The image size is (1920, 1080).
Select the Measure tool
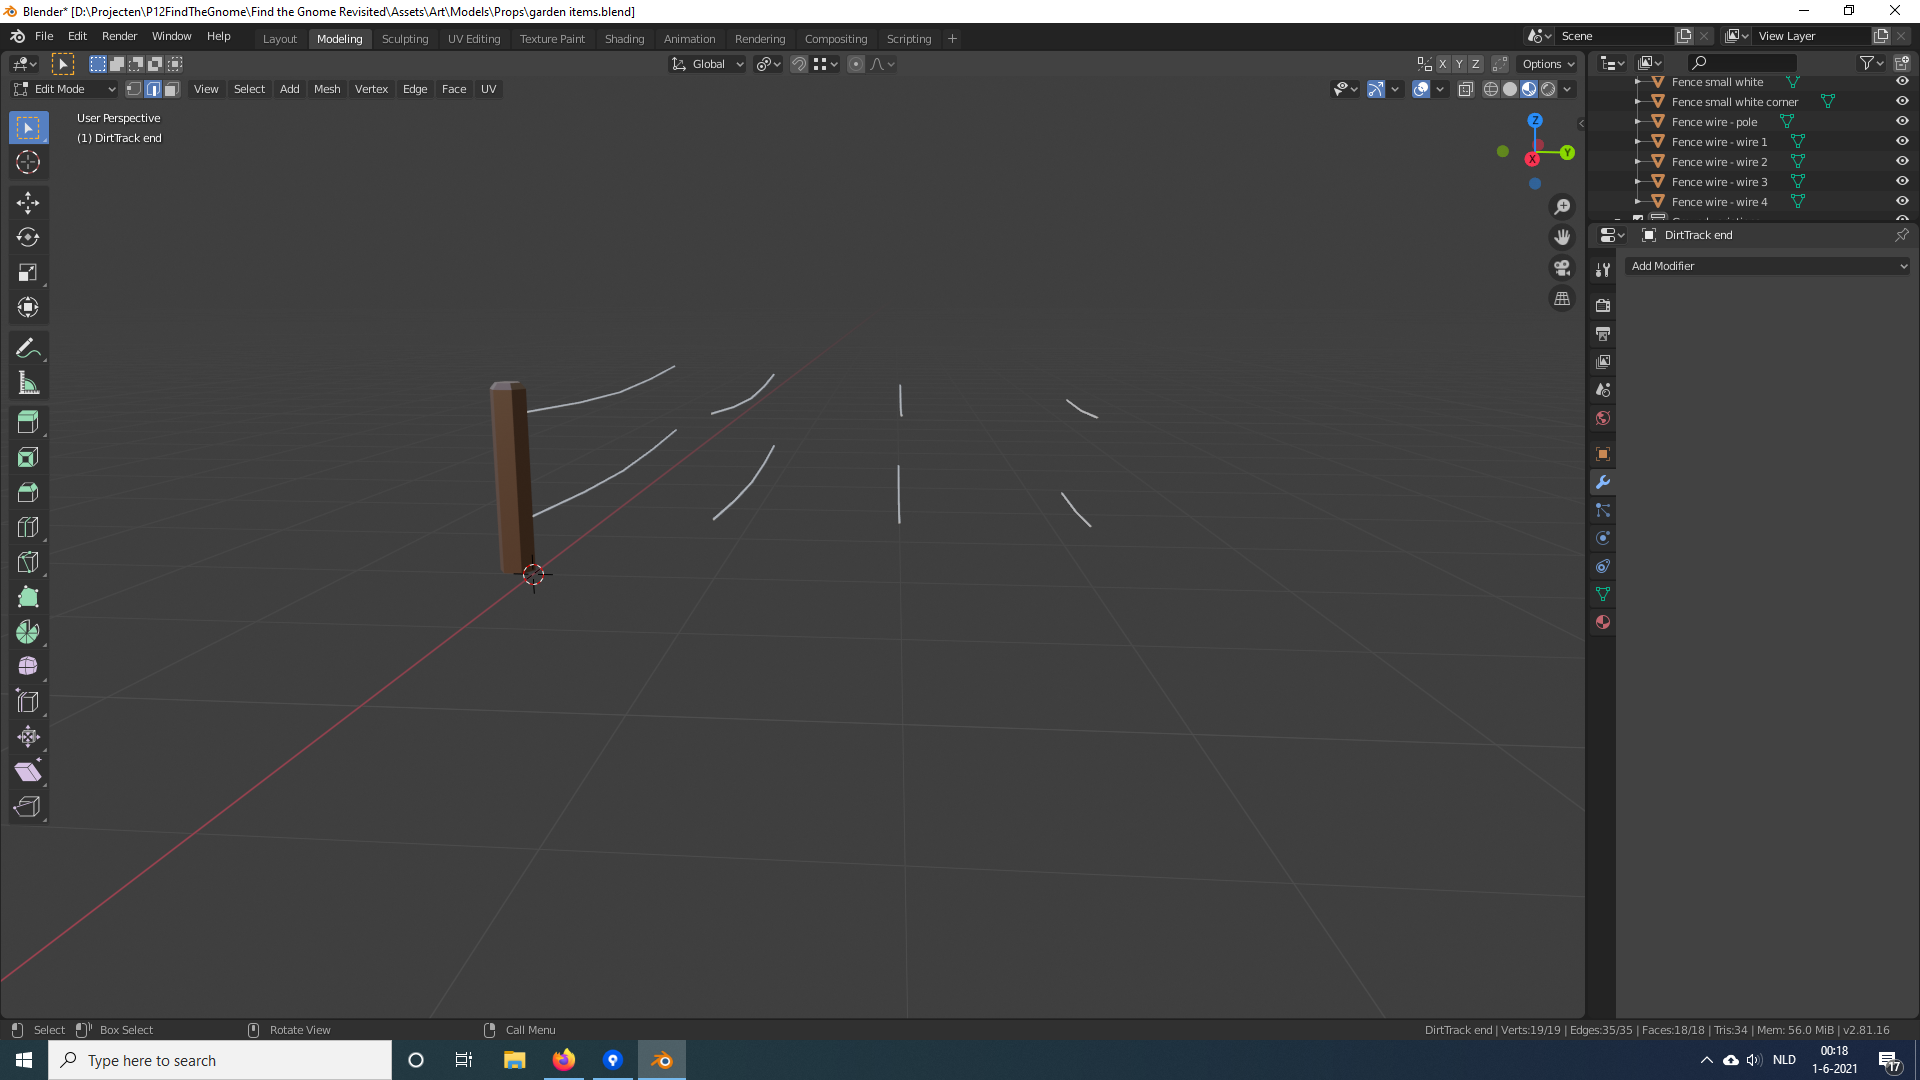(28, 382)
